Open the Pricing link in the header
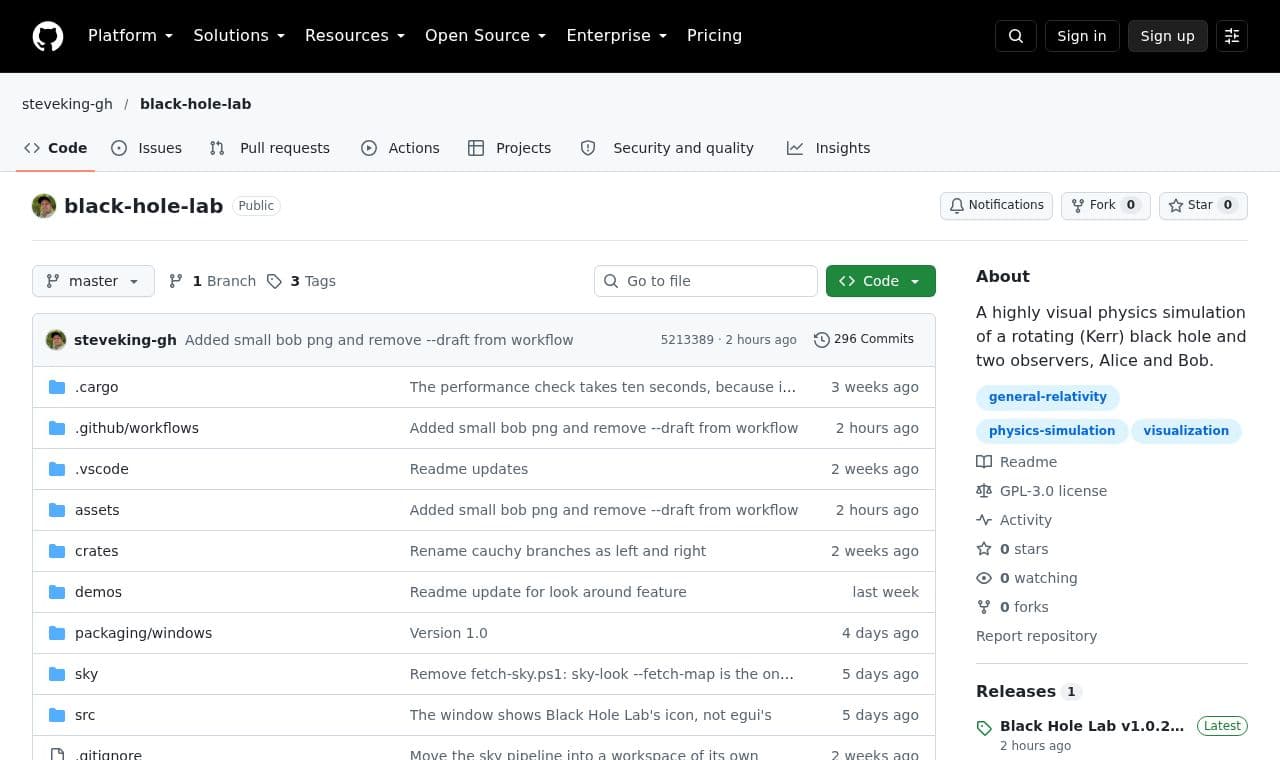 tap(714, 36)
